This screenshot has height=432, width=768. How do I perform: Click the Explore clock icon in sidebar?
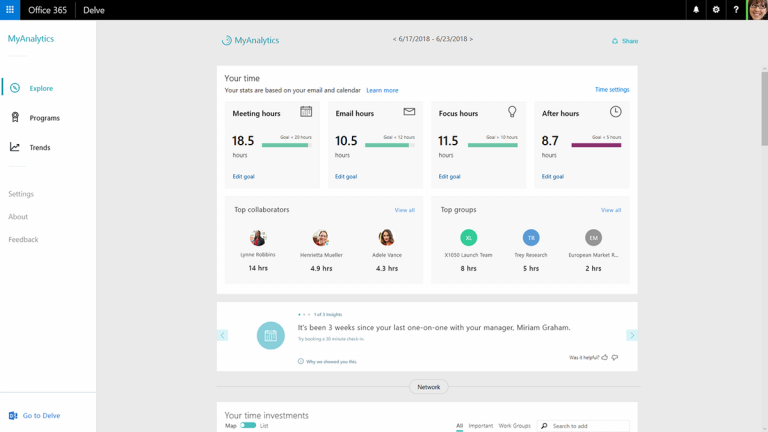[15, 88]
